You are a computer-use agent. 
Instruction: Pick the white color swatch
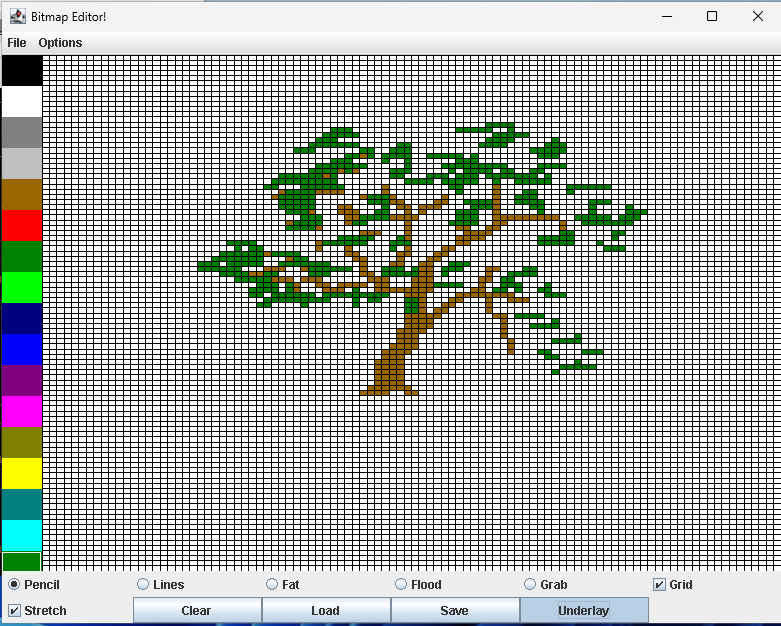point(22,102)
